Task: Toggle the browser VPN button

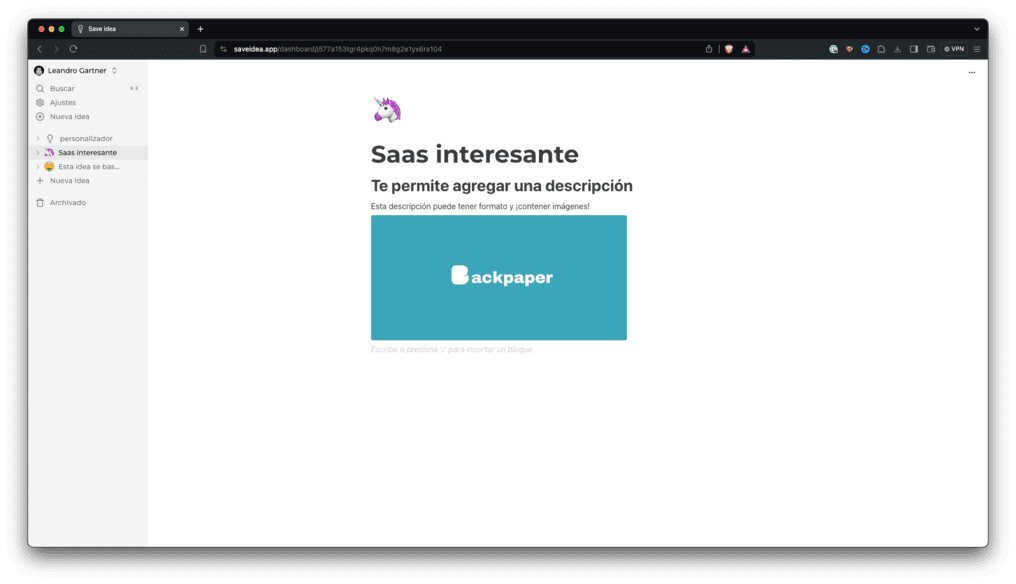Action: tap(954, 48)
